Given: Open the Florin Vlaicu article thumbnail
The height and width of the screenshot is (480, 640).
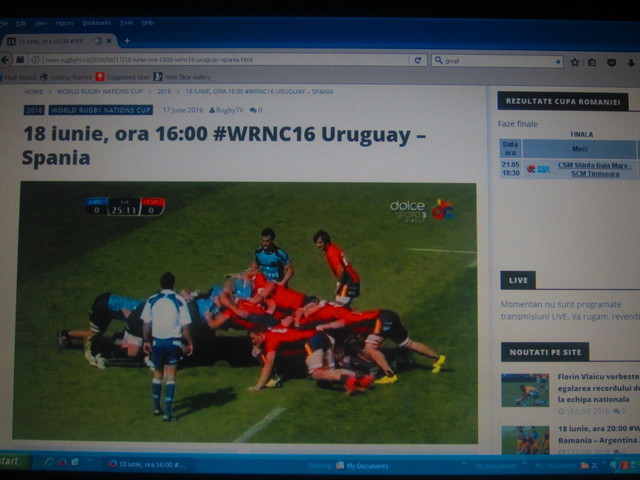Looking at the screenshot, I should (525, 390).
